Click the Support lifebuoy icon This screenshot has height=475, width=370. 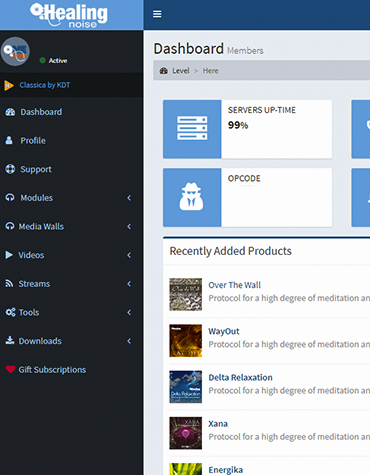point(10,169)
